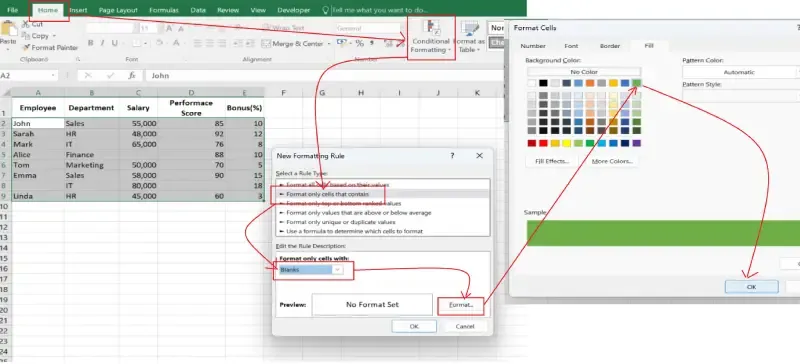Expand the Merge & Center dropdown arrow
The width and height of the screenshot is (800, 364).
[x=329, y=44]
